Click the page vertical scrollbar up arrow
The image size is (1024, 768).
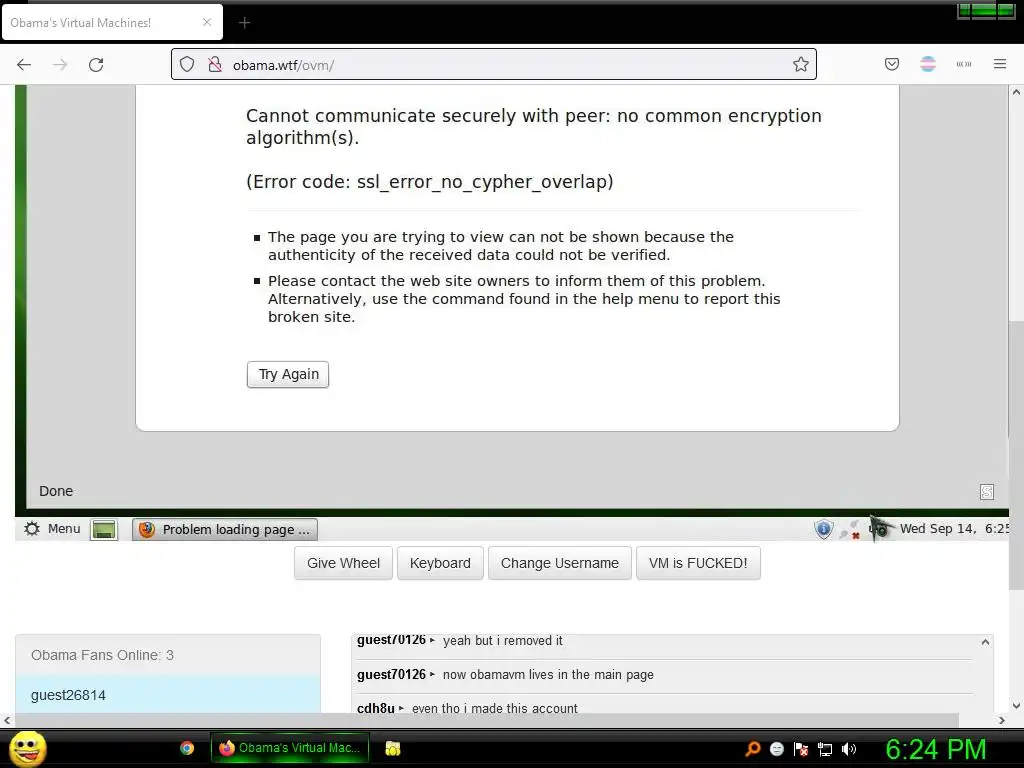1016,92
